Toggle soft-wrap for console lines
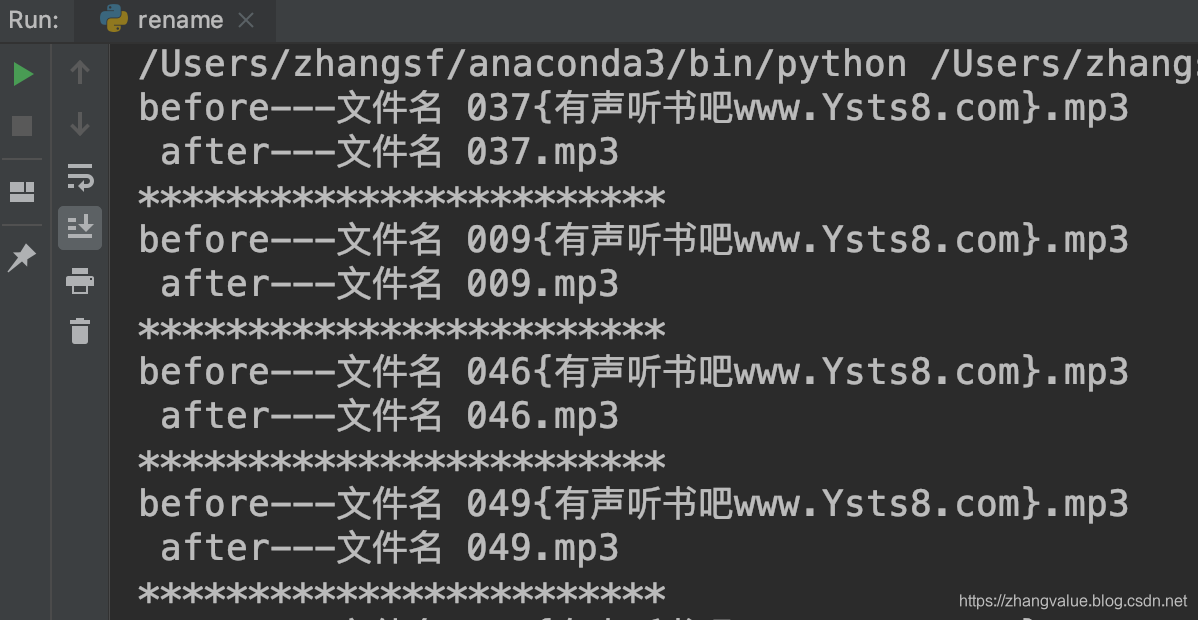The image size is (1198, 620). coord(80,179)
